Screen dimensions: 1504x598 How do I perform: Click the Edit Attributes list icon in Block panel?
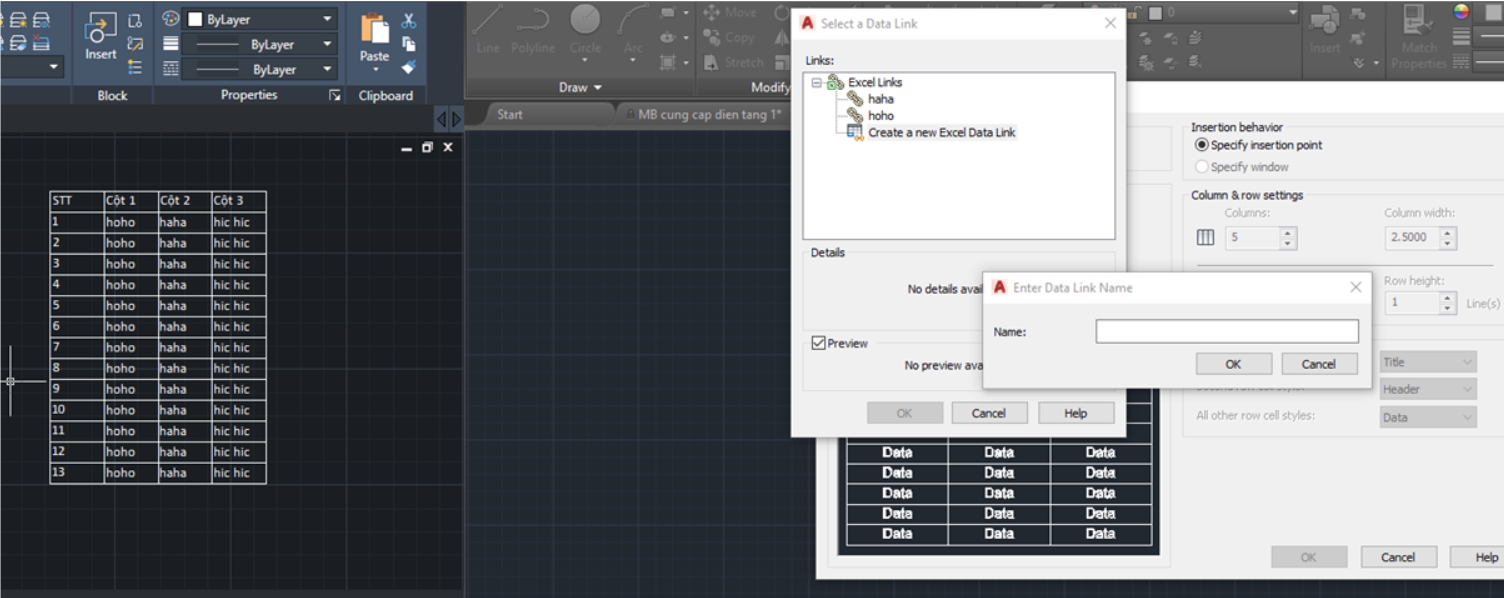pos(135,68)
